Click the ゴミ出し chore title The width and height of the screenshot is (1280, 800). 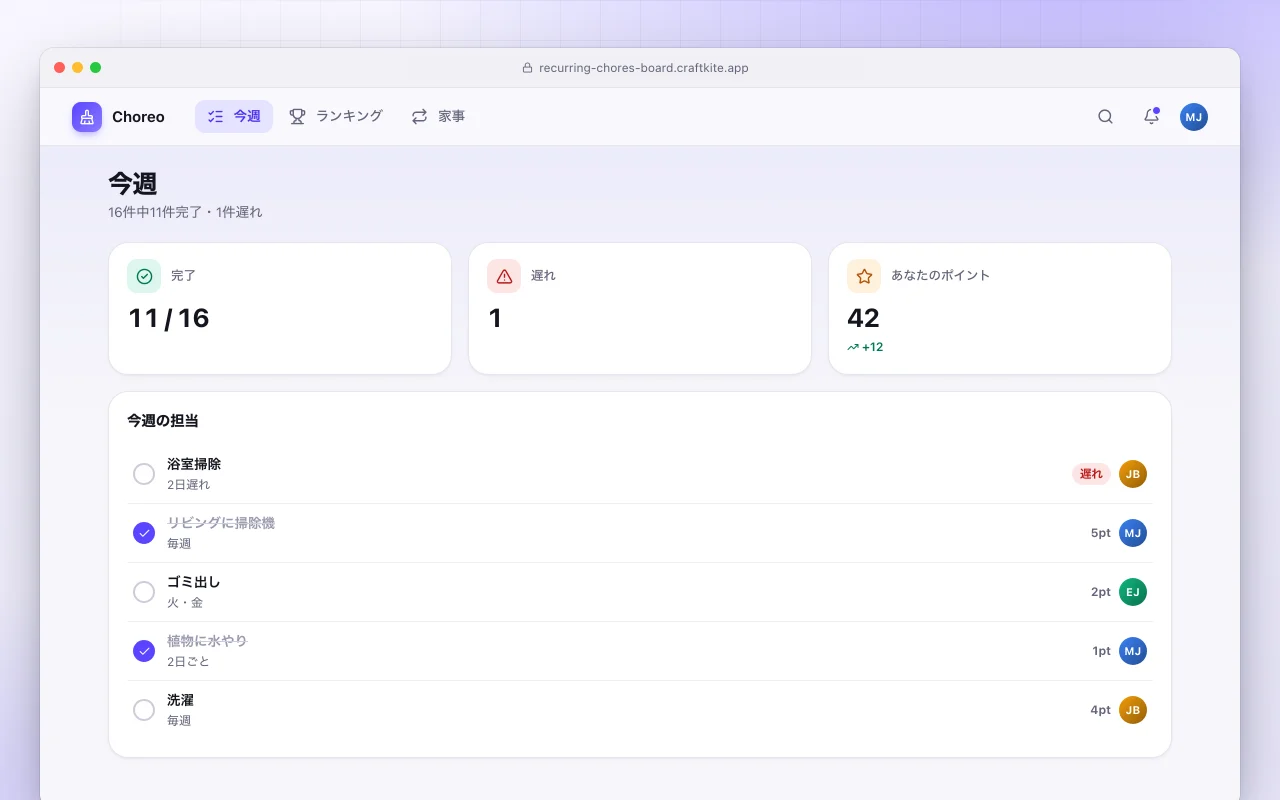(194, 583)
